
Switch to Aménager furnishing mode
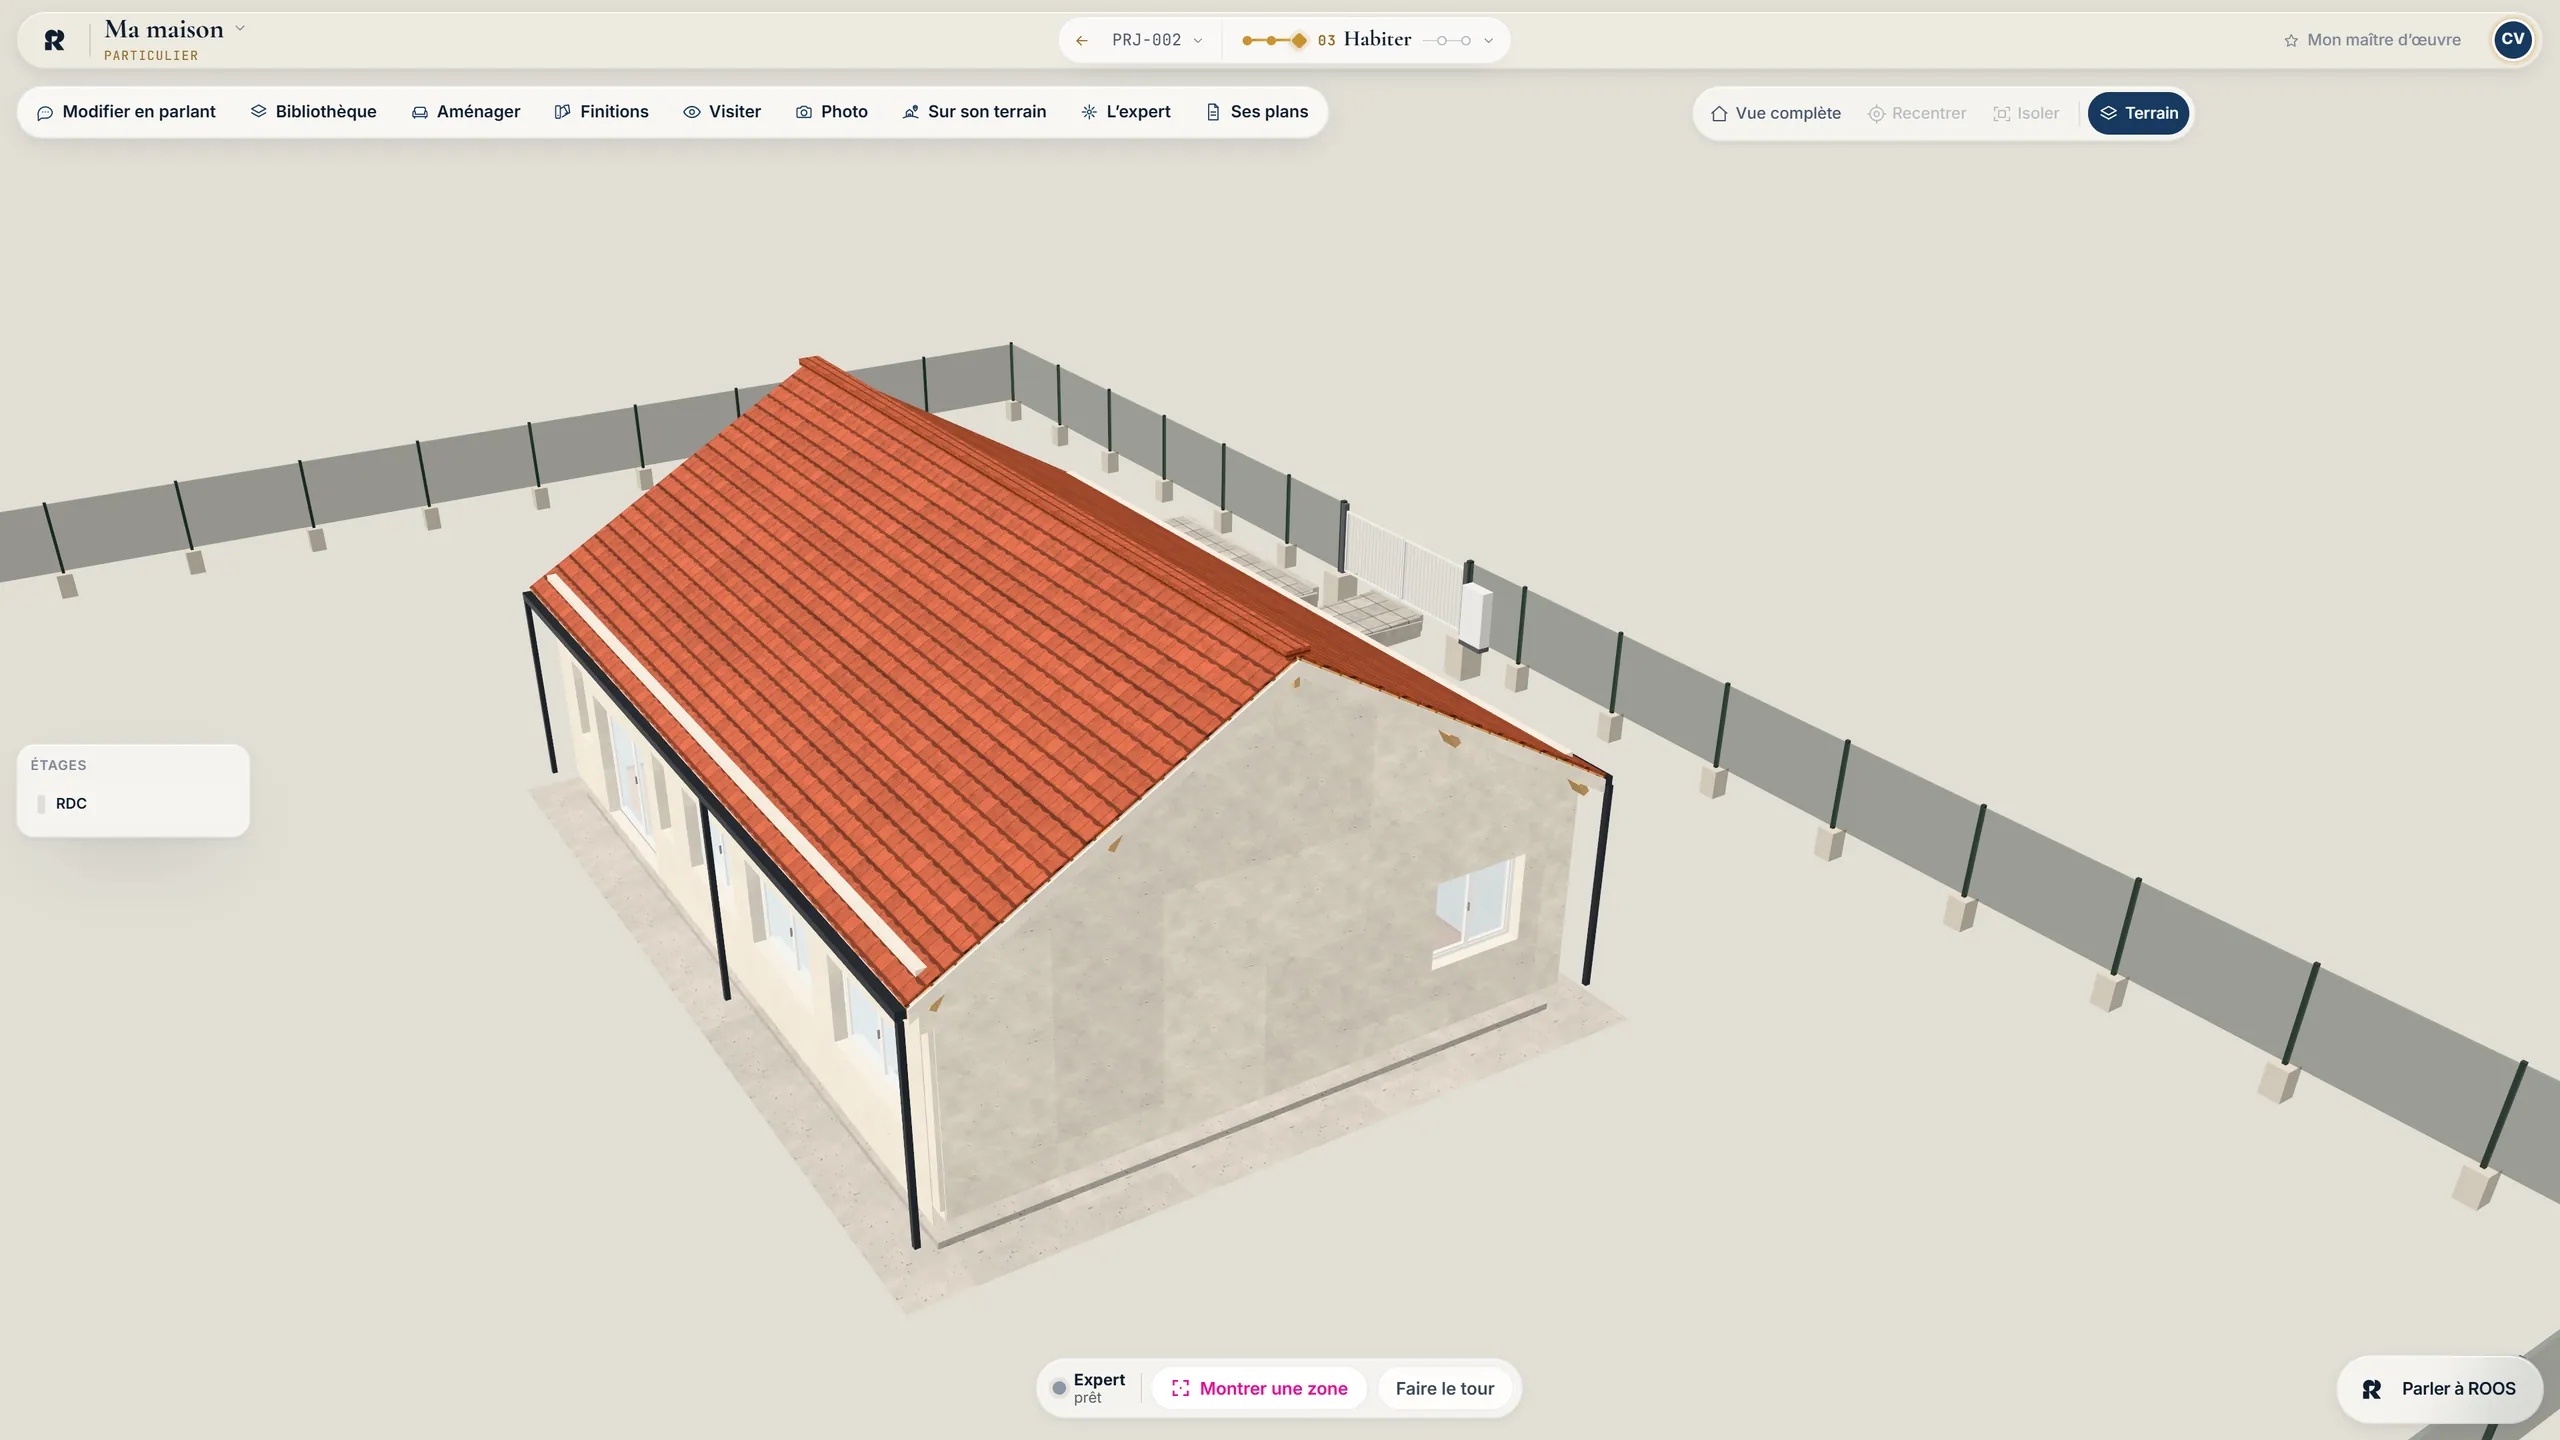tap(466, 112)
